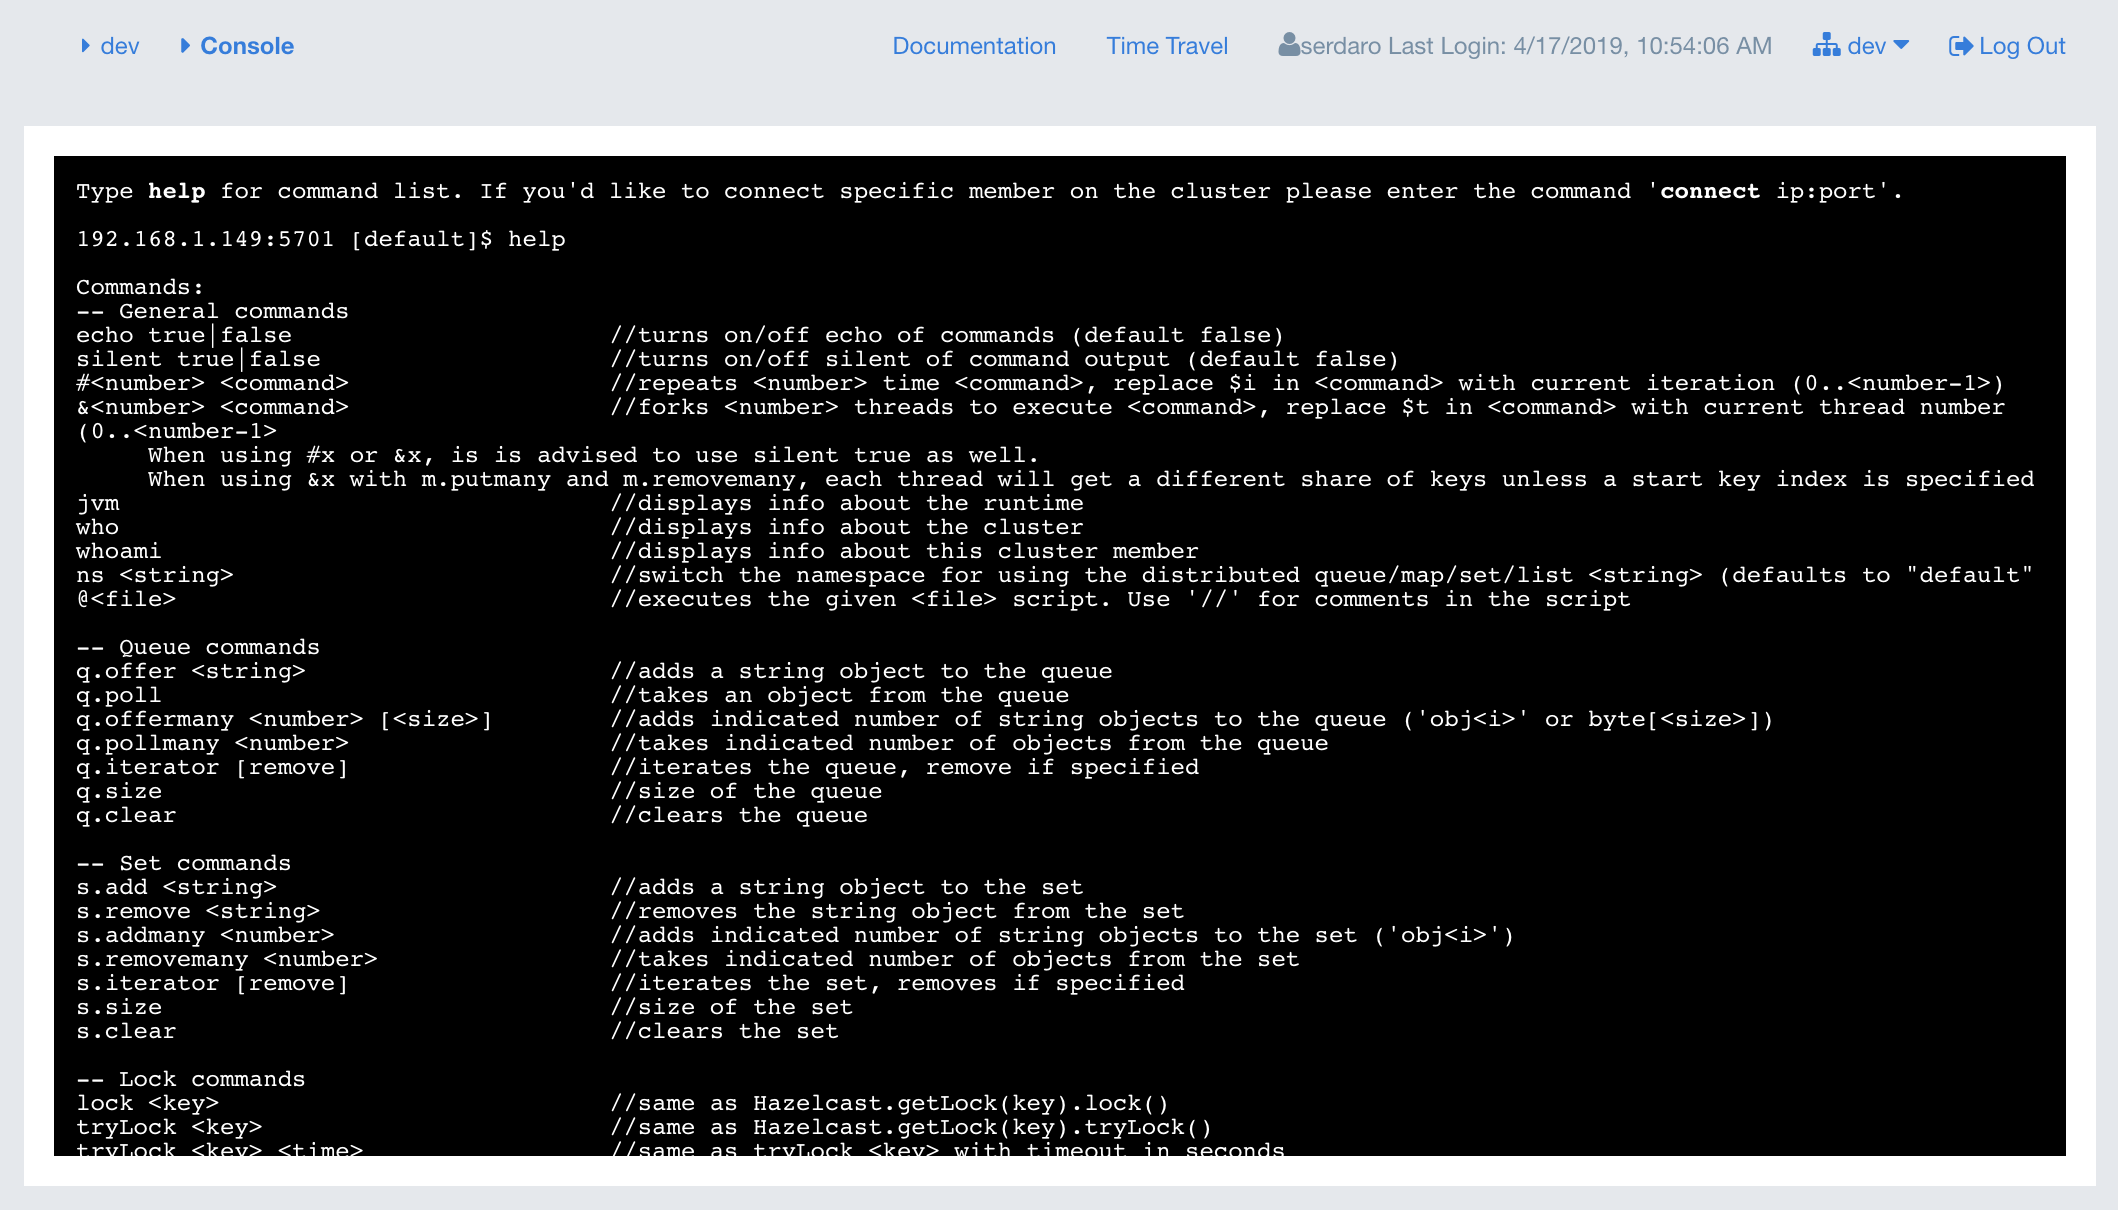Image resolution: width=2118 pixels, height=1210 pixels.
Task: Click the 'silent true|false' command
Action: pos(198,359)
